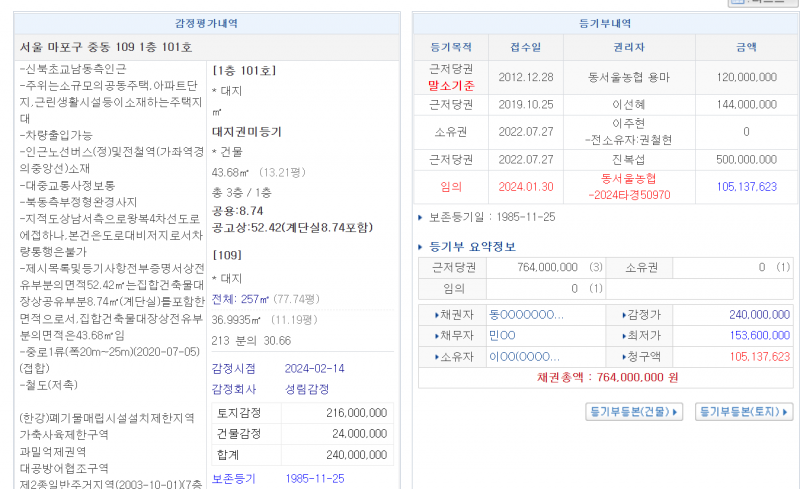This screenshot has height=489, width=800.
Task: Click the red 임의 entry in registry table
Action: click(x=451, y=186)
